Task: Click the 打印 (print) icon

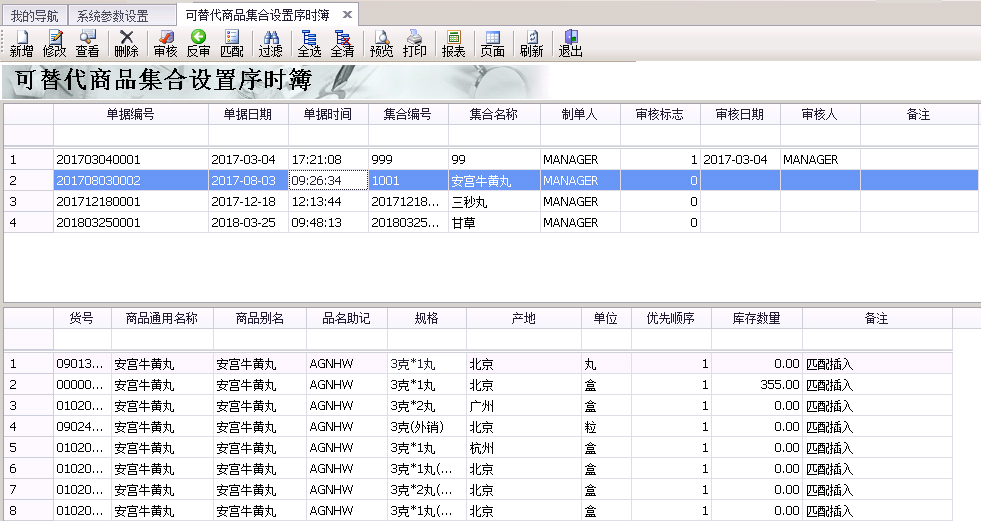Action: [414, 44]
